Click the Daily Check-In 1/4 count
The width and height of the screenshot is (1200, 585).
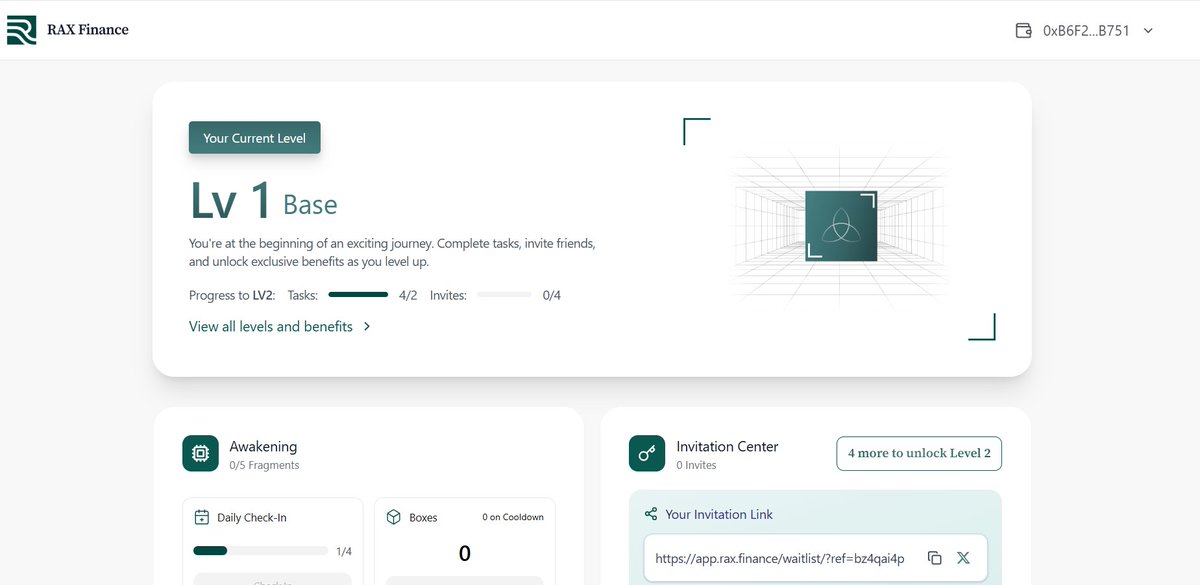pos(344,551)
